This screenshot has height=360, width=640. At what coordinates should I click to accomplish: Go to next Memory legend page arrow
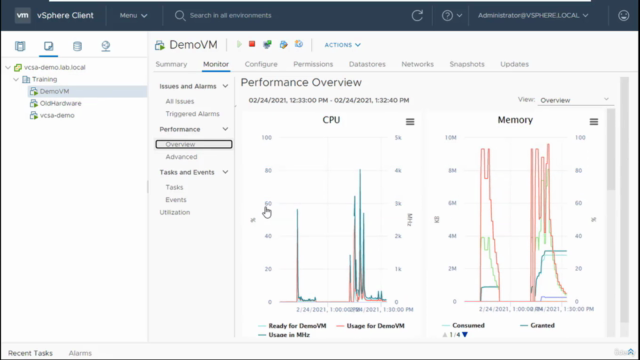tap(465, 335)
